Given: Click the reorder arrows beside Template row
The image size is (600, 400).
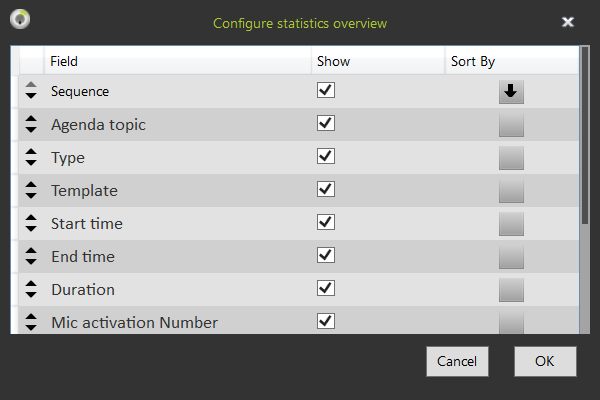Looking at the screenshot, I should point(31,190).
